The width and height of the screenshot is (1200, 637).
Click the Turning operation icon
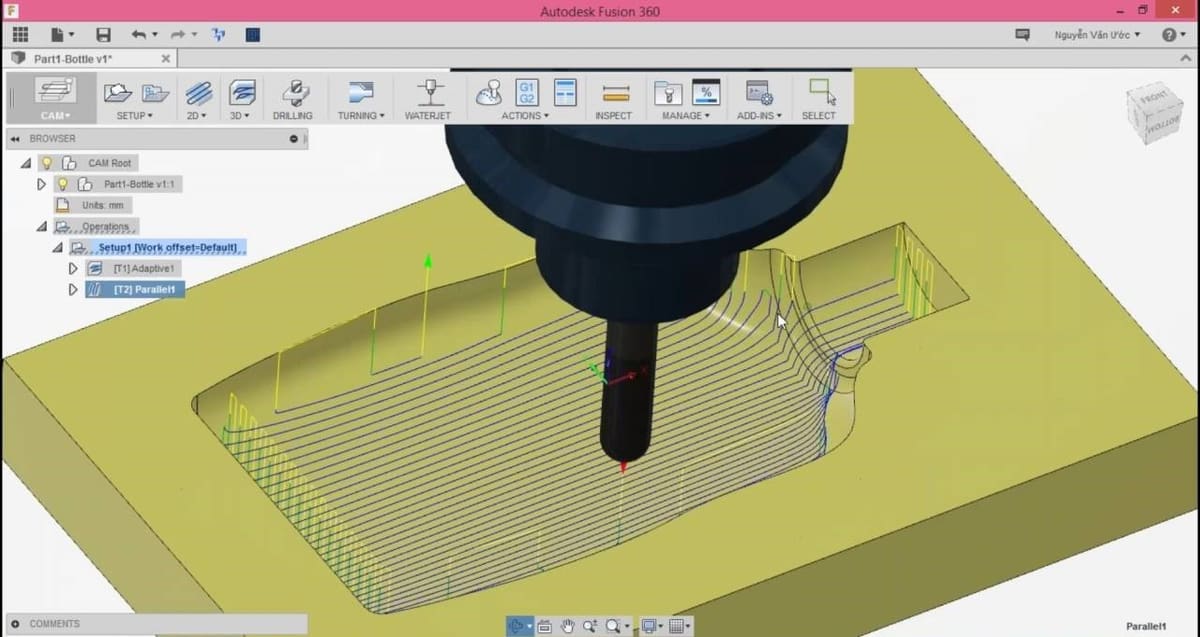point(361,93)
